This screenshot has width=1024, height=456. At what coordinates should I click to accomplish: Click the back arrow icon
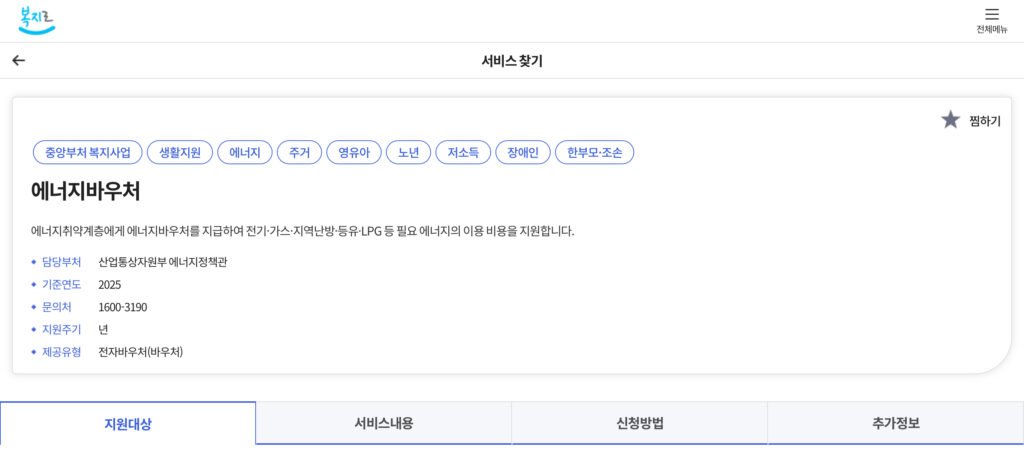pos(18,61)
